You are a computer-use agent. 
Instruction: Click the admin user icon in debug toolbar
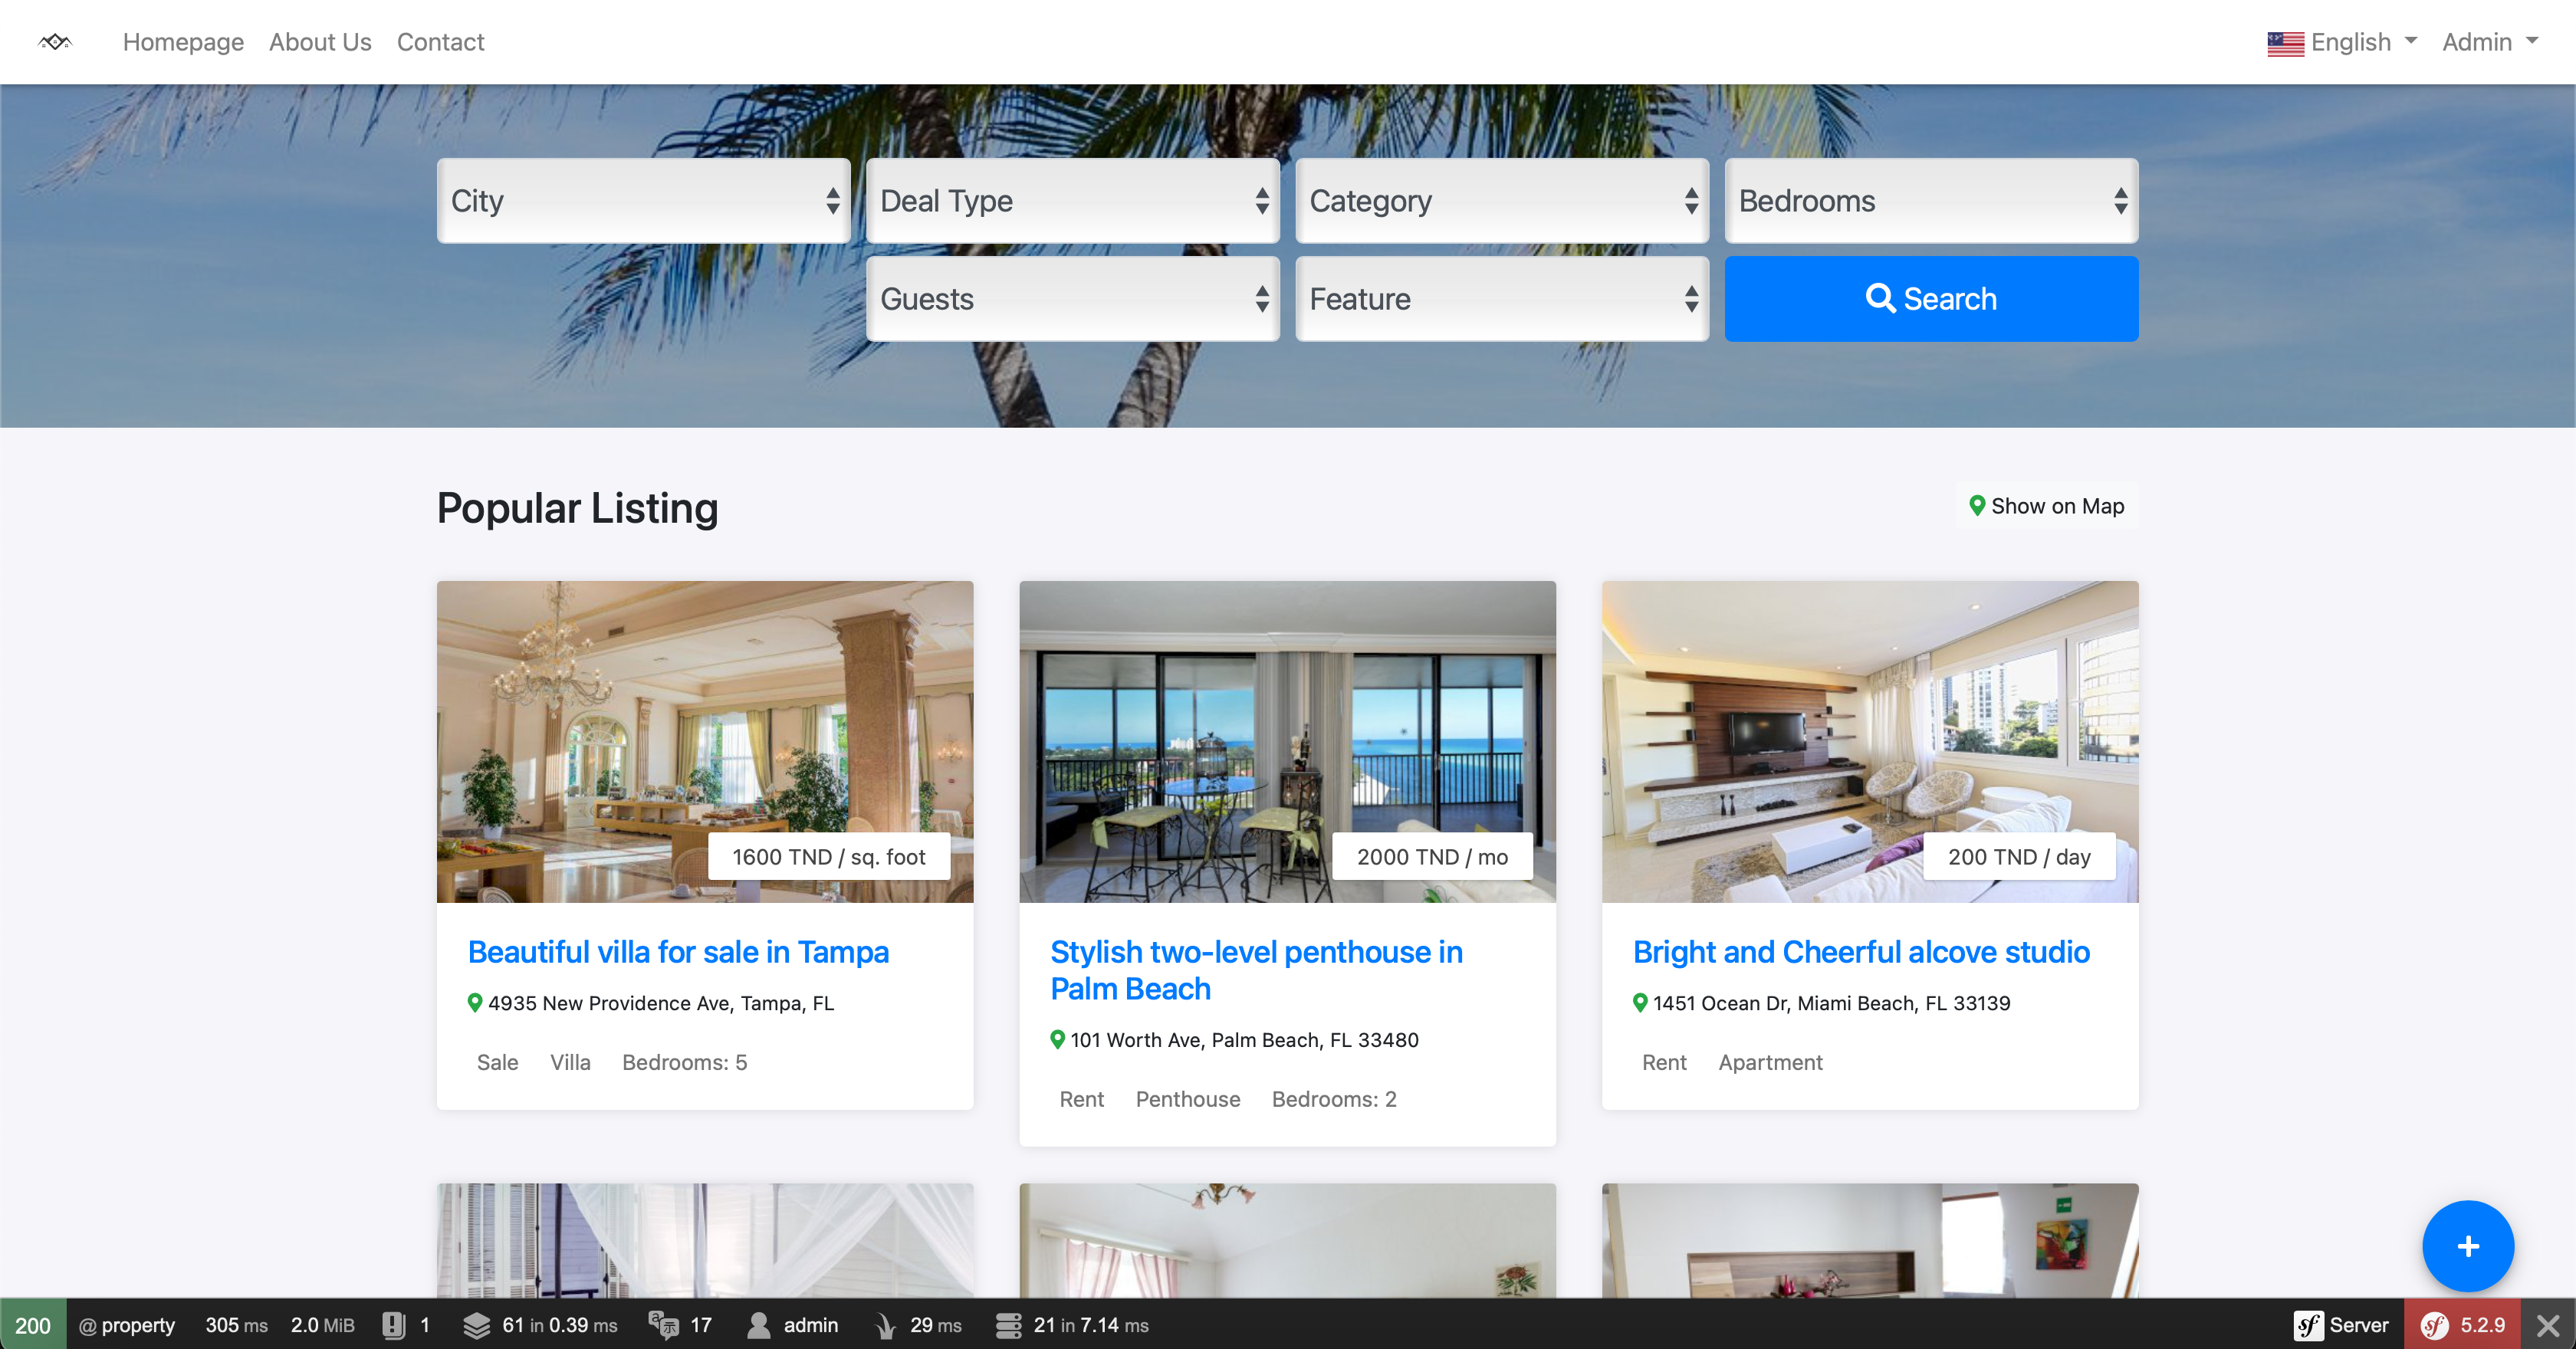759,1325
